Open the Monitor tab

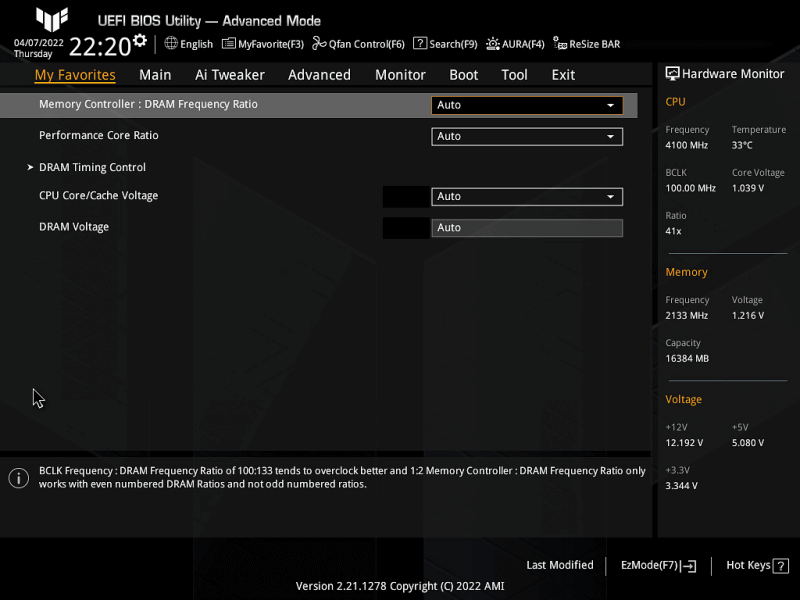(400, 75)
